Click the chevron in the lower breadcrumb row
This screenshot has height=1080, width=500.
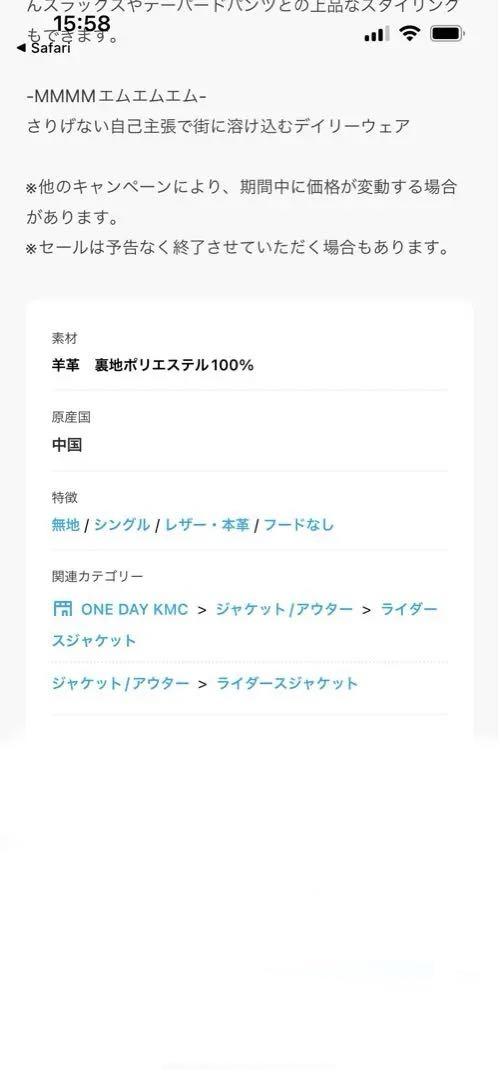tap(202, 684)
